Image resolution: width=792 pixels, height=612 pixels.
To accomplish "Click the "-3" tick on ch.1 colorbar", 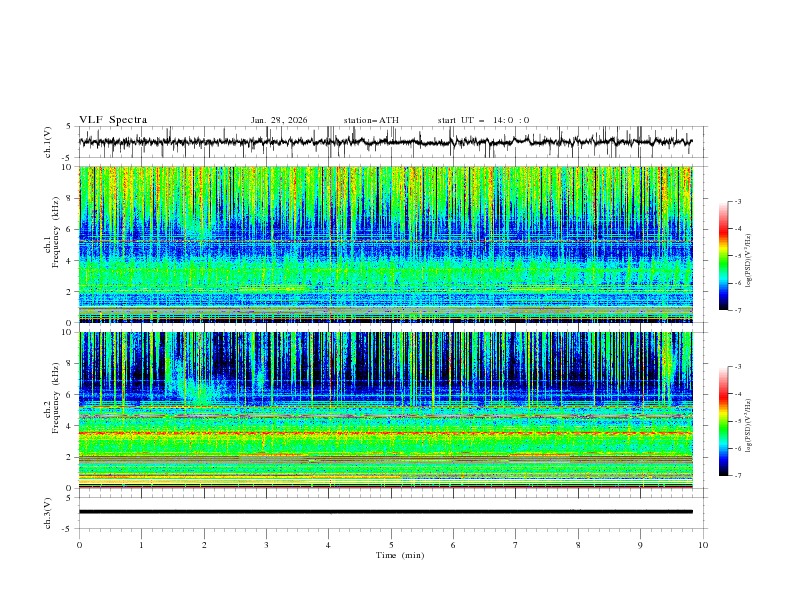I will (x=738, y=201).
